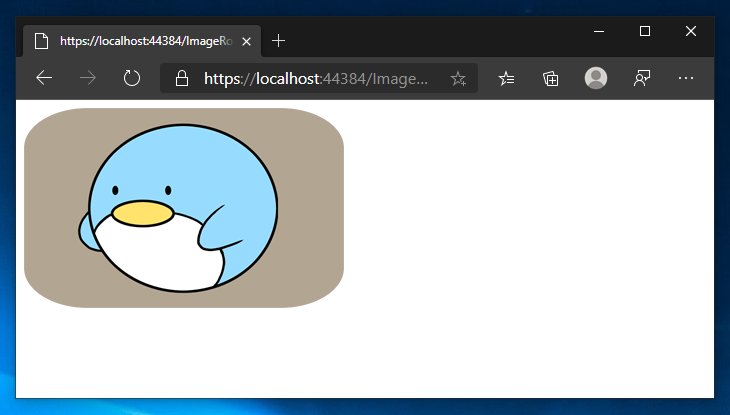View site security lock information
Image resolution: width=730 pixels, height=415 pixels.
(182, 79)
